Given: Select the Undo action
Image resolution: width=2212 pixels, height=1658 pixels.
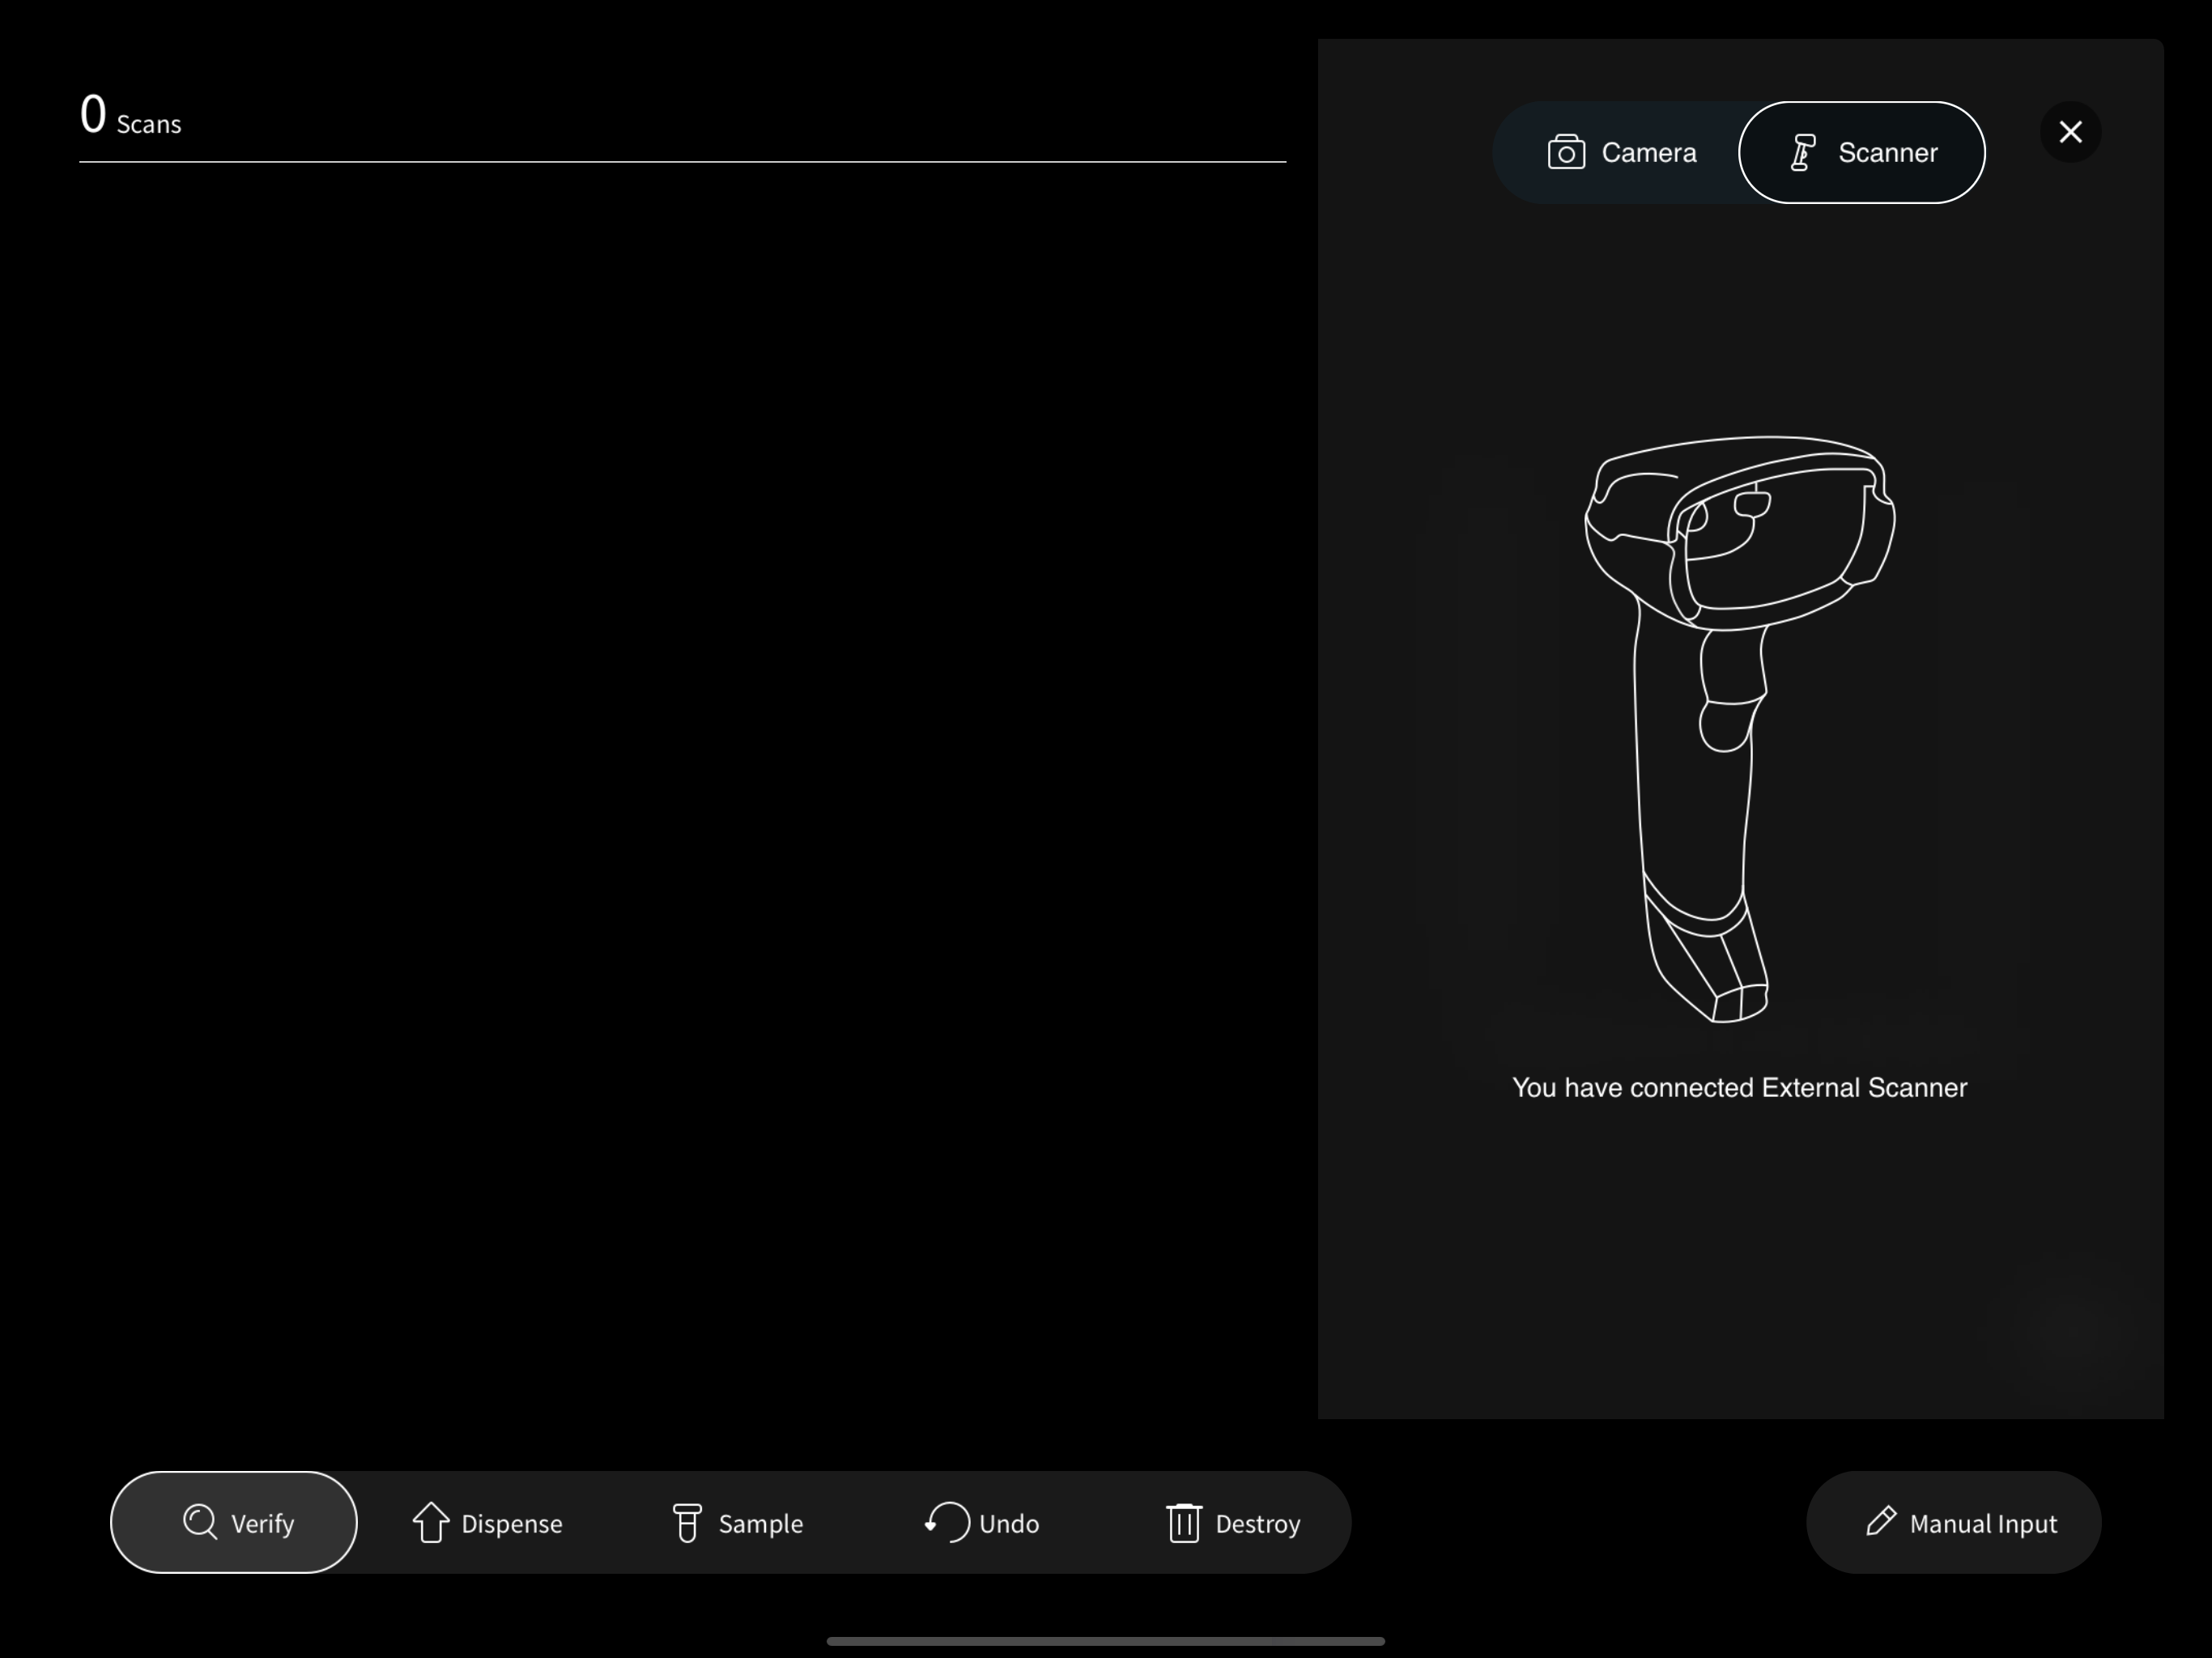Looking at the screenshot, I should [981, 1522].
